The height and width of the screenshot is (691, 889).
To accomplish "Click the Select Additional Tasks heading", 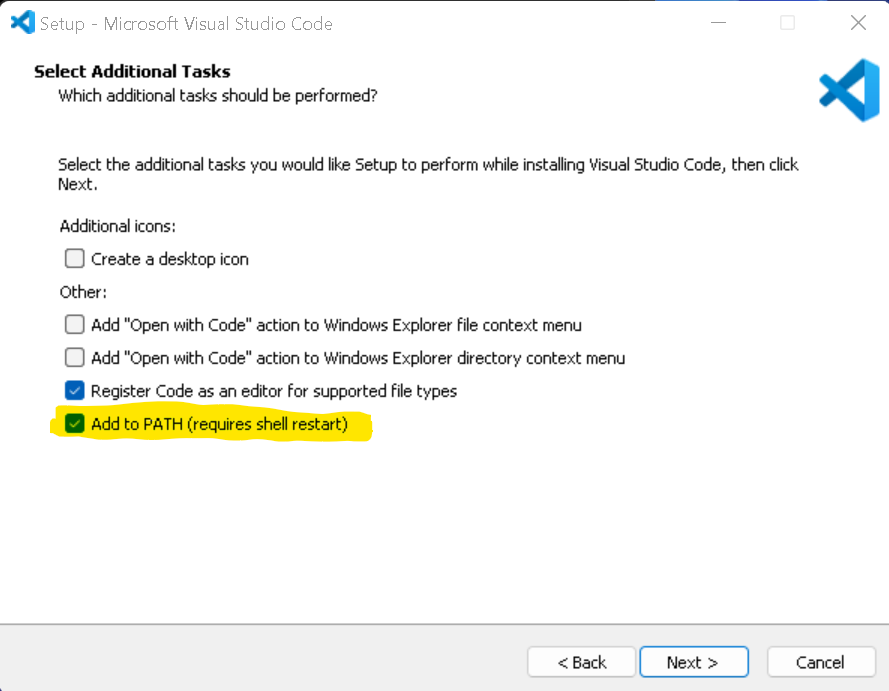I will [131, 71].
